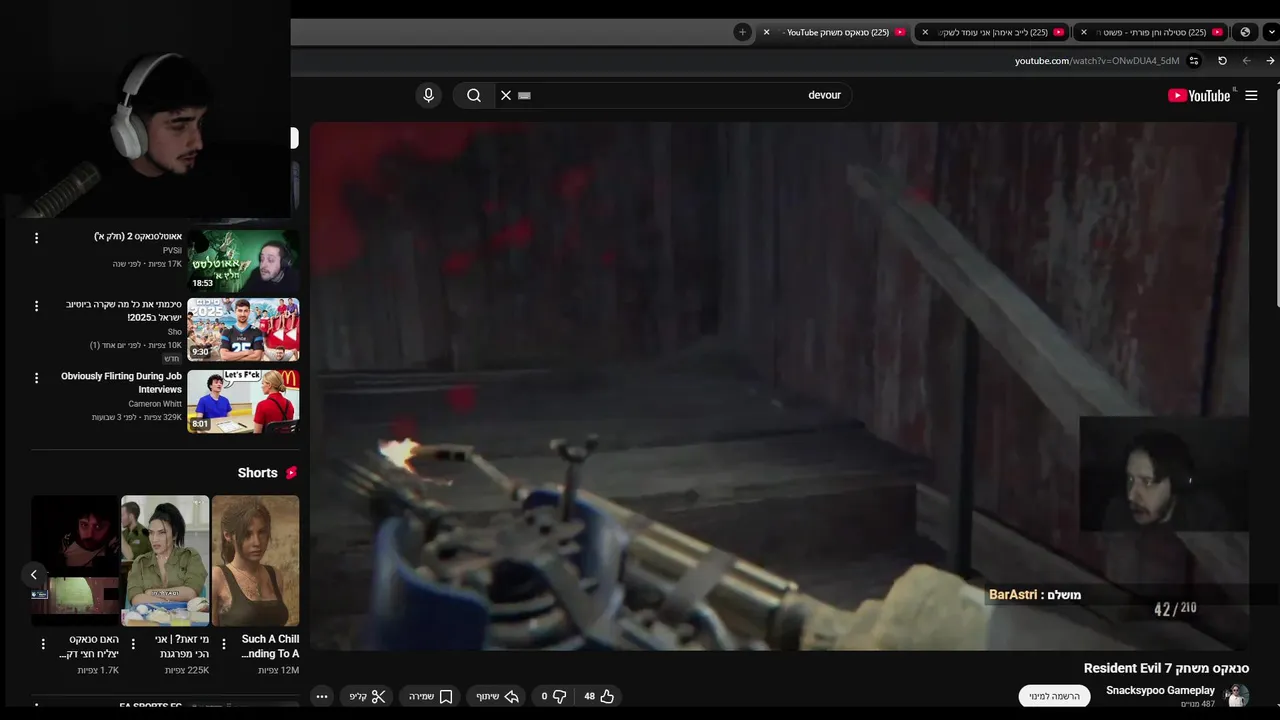Open the 'Obviously Flirting During Job Interviews' title

[121, 383]
